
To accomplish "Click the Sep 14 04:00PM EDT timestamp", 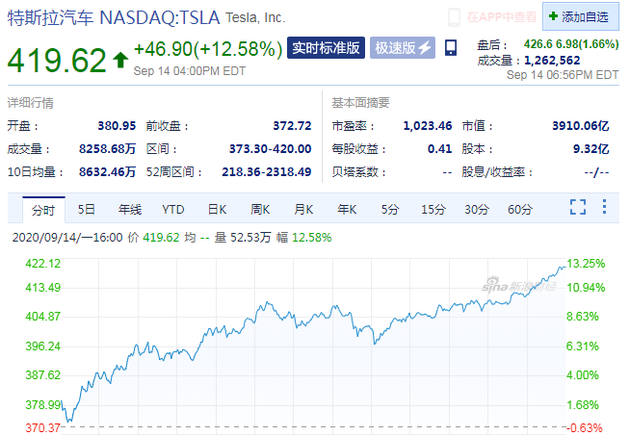I will point(189,71).
